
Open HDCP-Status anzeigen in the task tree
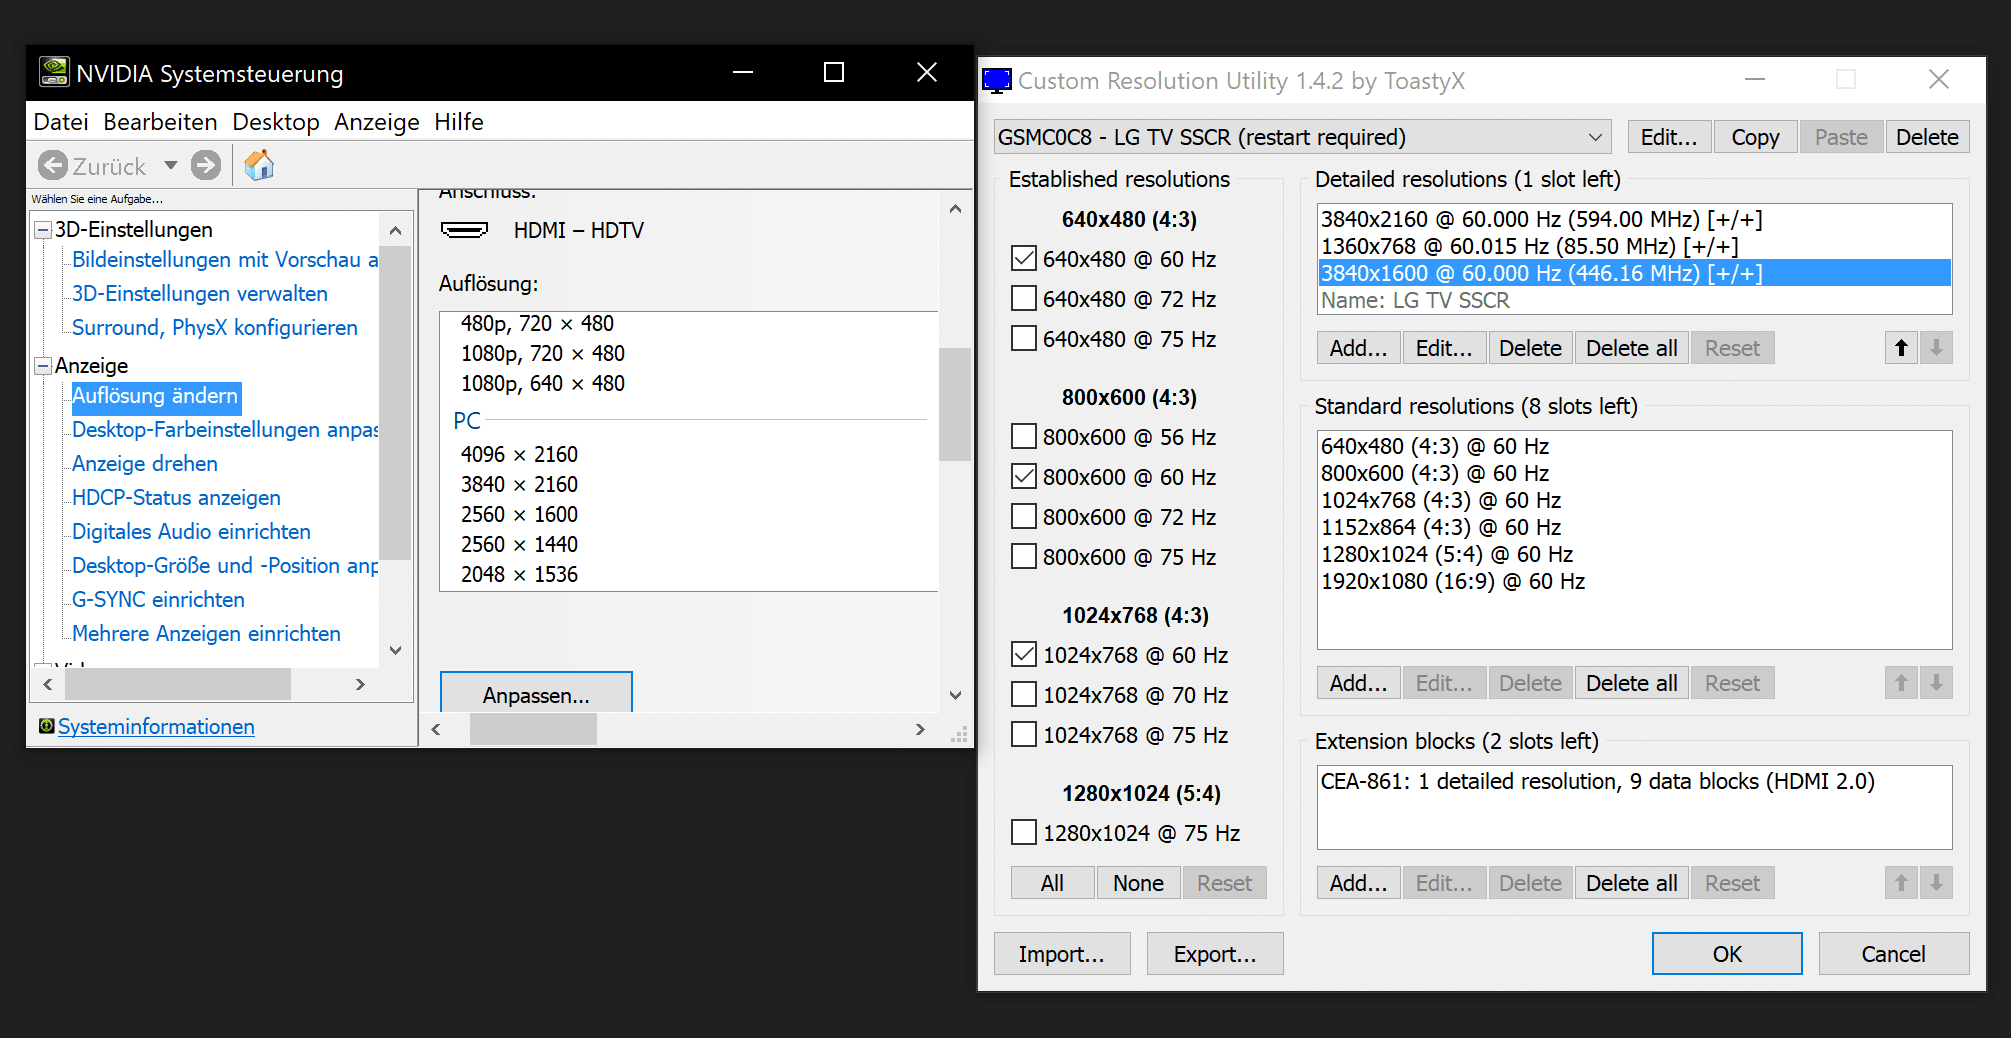coord(176,497)
